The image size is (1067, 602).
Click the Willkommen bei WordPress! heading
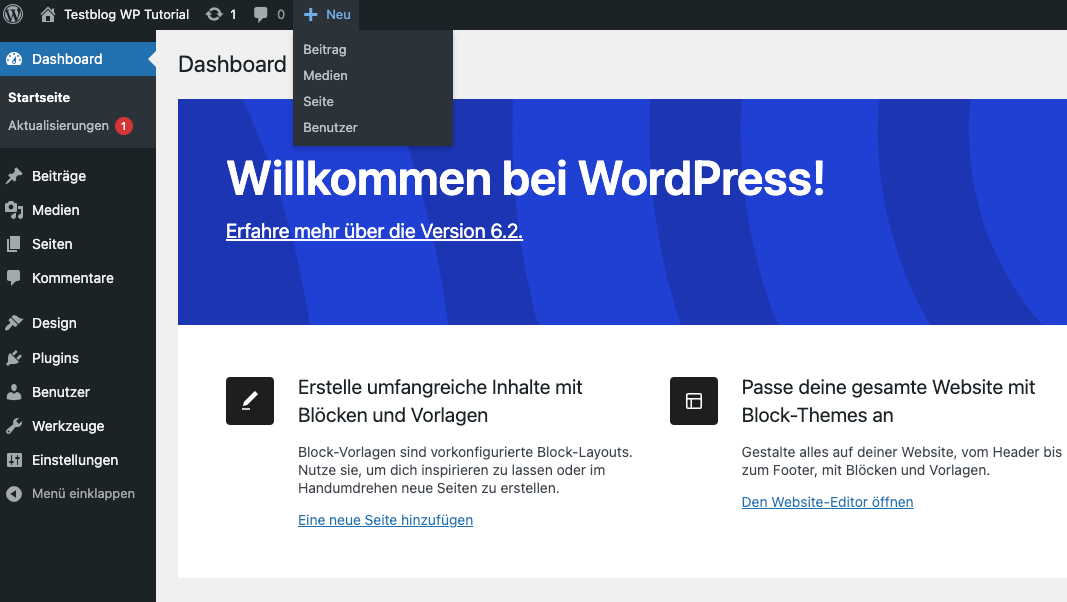pyautogui.click(x=525, y=178)
